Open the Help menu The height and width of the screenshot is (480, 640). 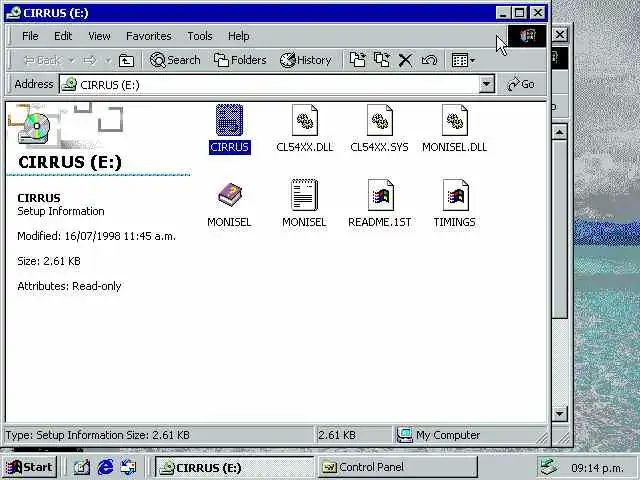point(238,36)
